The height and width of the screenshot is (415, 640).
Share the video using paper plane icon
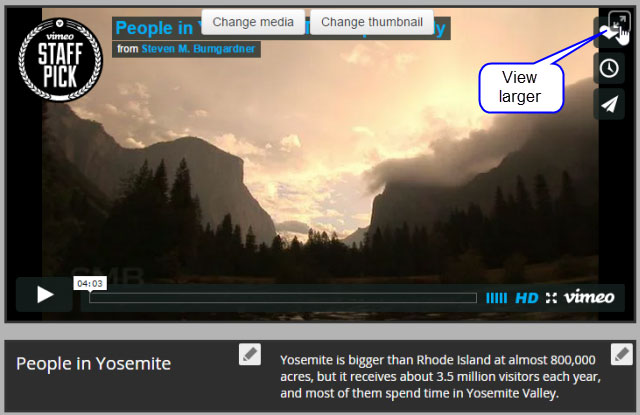coord(609,104)
